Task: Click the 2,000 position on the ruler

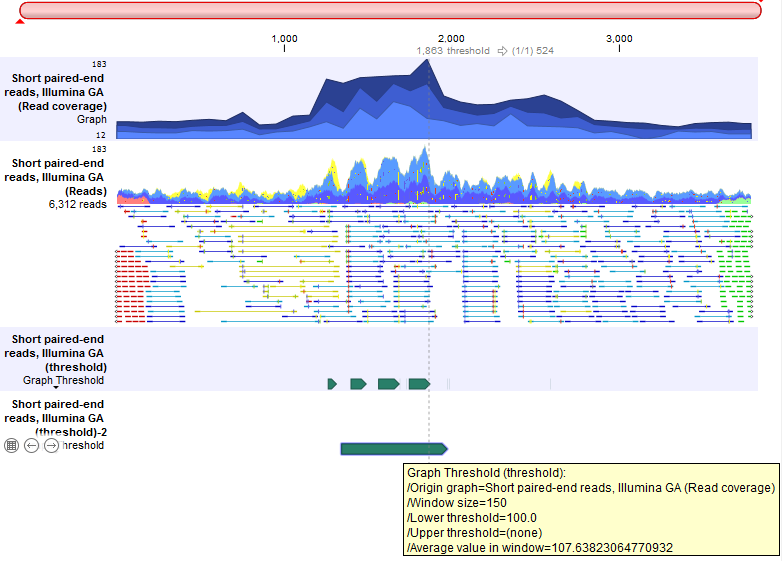Action: click(452, 39)
